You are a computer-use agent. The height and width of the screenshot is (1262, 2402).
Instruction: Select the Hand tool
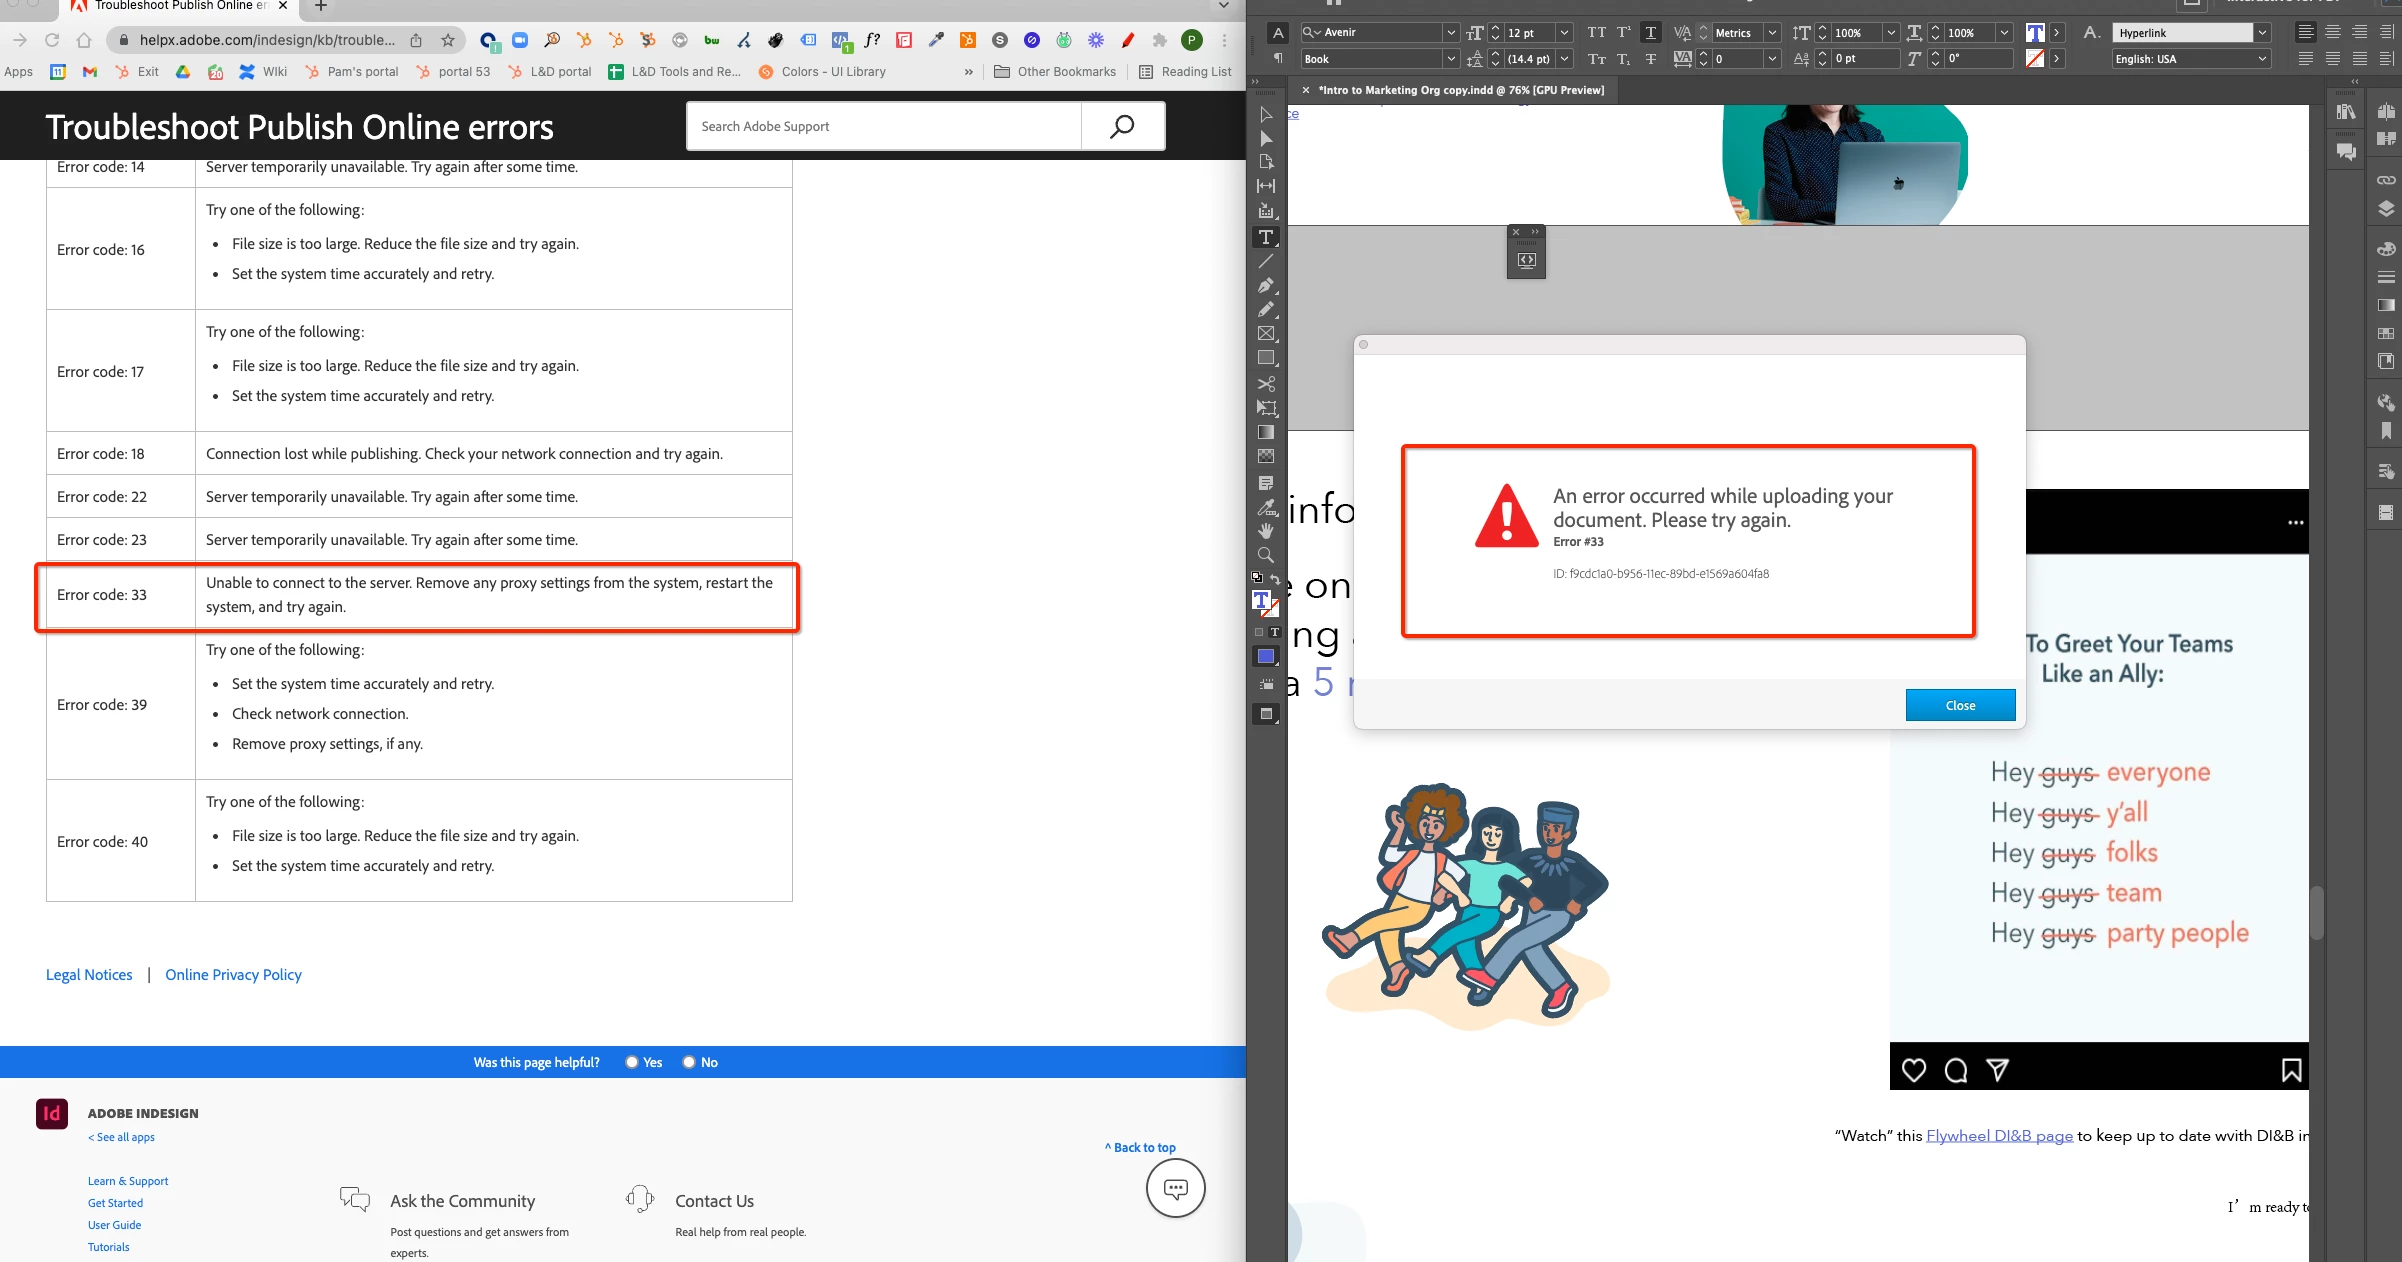click(1266, 531)
